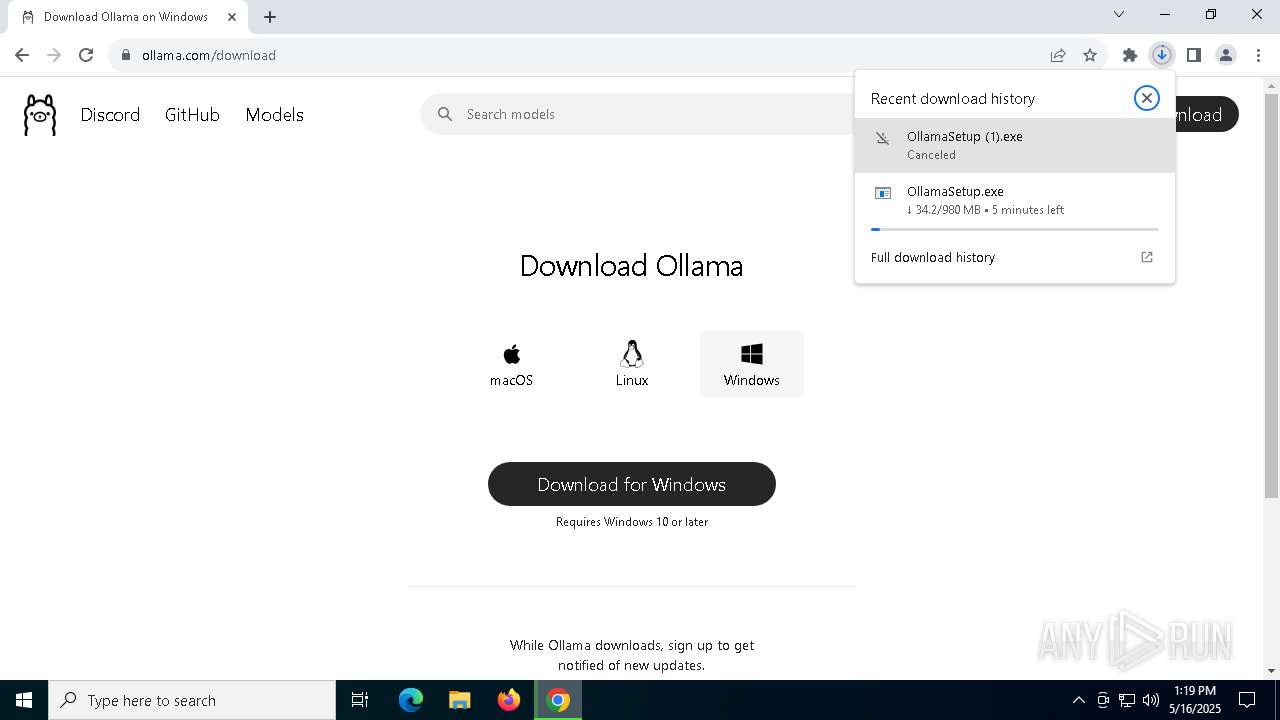Open the Models link

(x=274, y=115)
